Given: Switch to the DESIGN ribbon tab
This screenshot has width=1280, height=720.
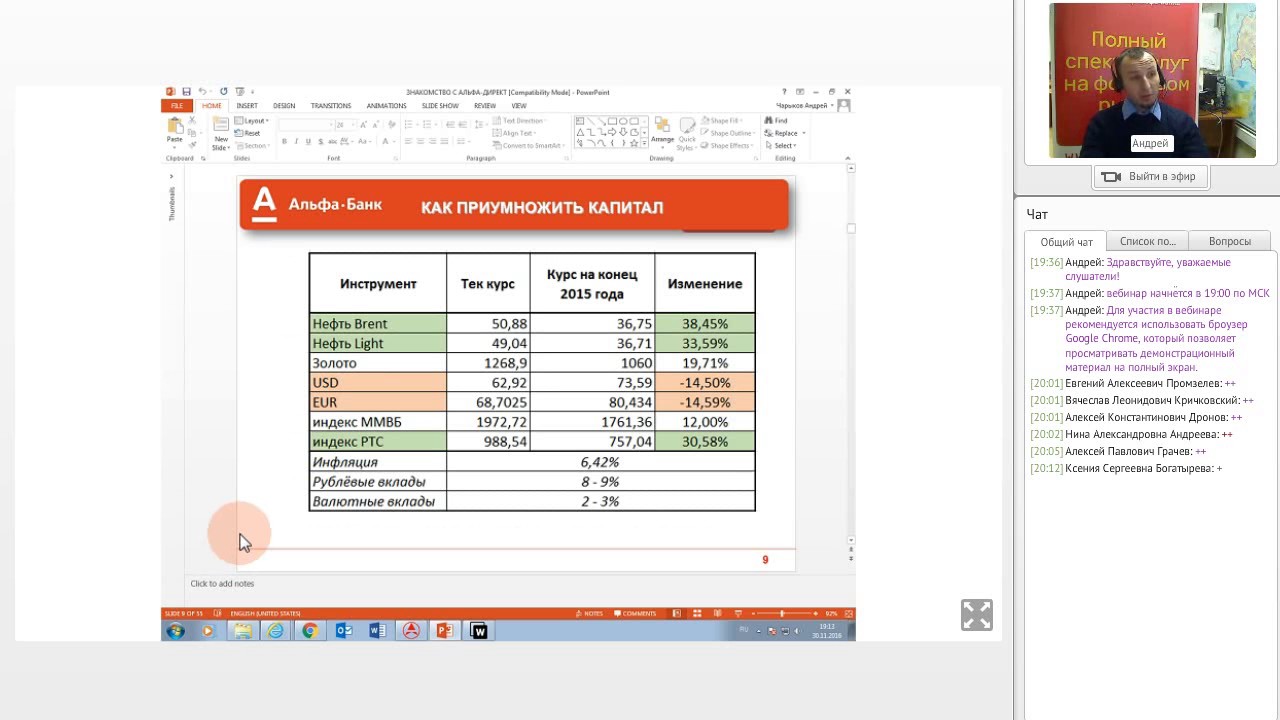Looking at the screenshot, I should (284, 105).
